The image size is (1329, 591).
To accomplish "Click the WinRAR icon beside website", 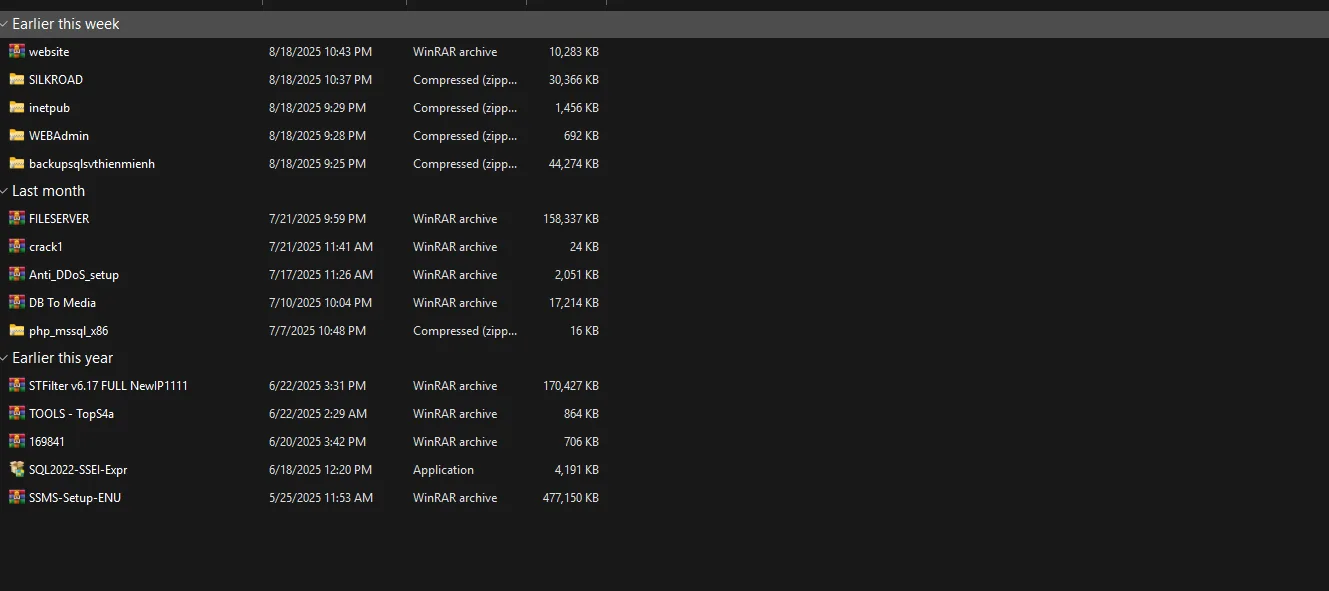I will tap(16, 51).
